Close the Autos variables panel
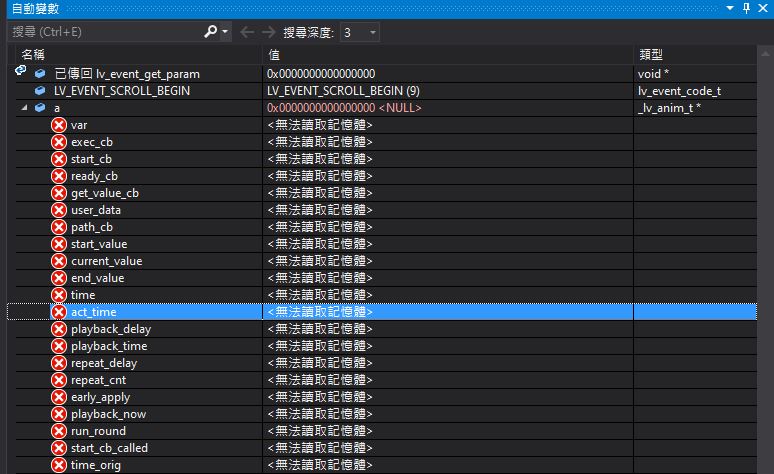This screenshot has height=474, width=774. pos(763,8)
